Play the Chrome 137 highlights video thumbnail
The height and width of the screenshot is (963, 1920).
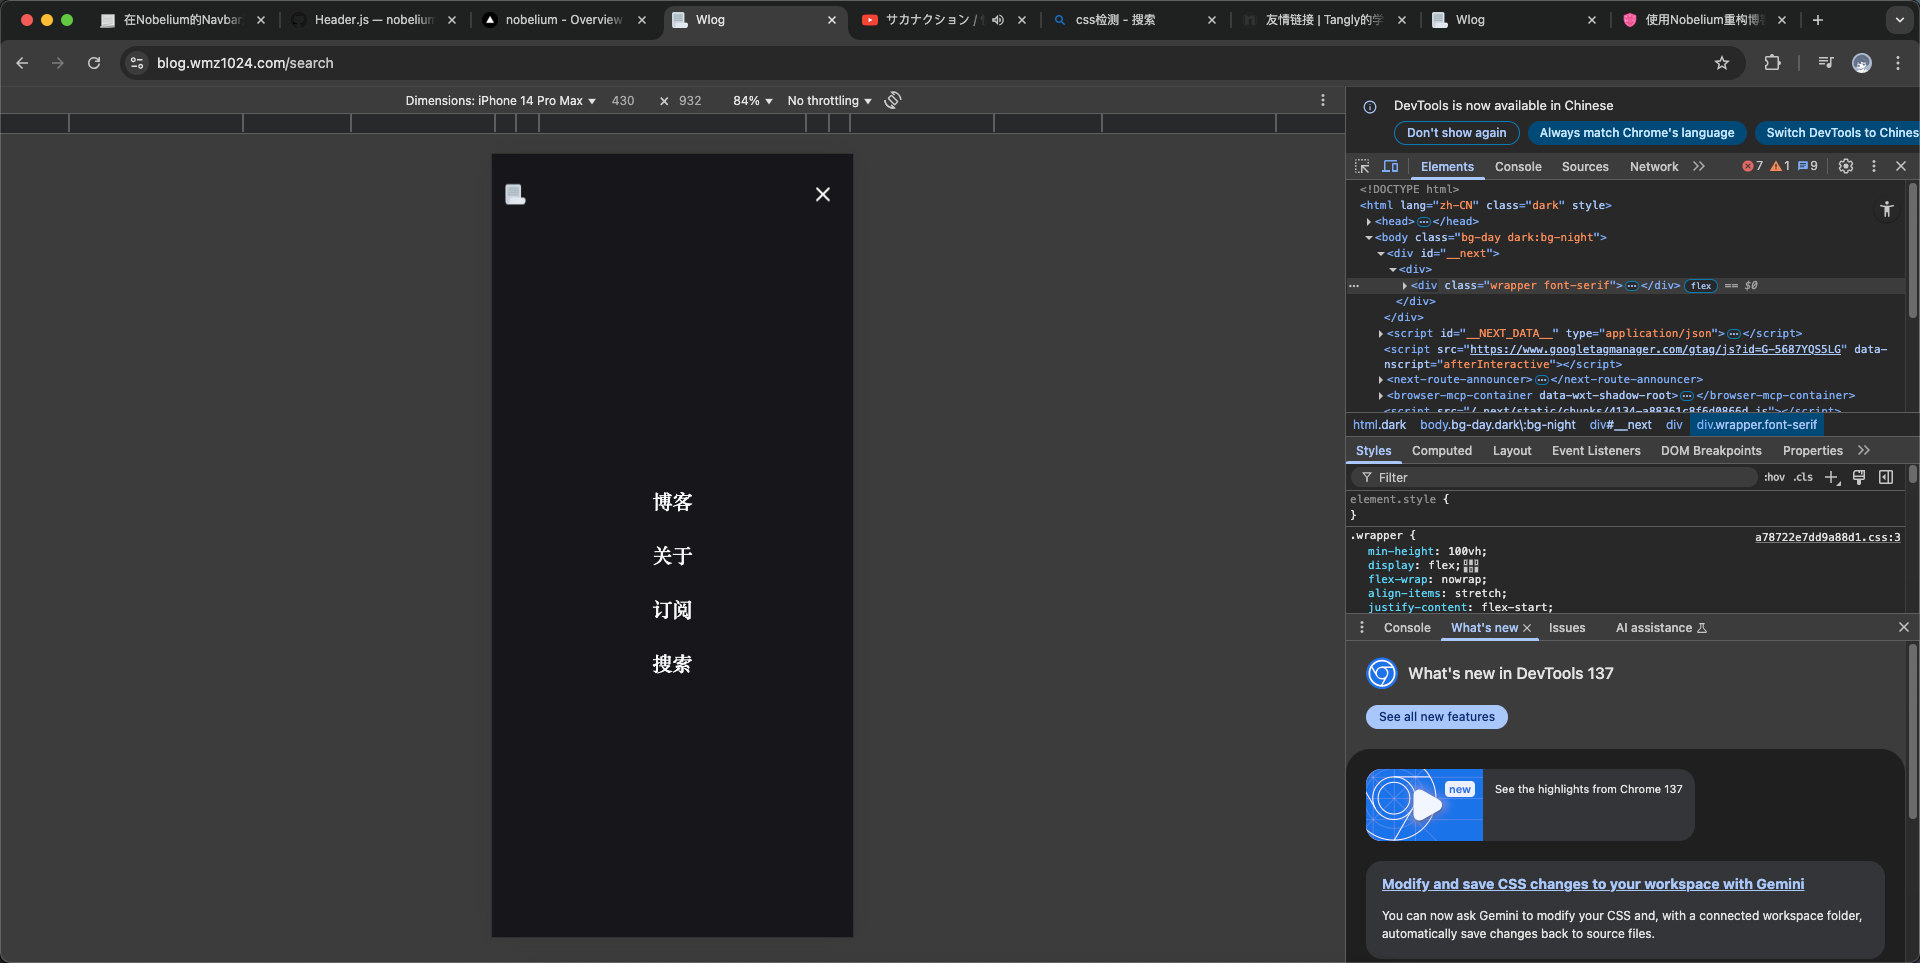1424,804
